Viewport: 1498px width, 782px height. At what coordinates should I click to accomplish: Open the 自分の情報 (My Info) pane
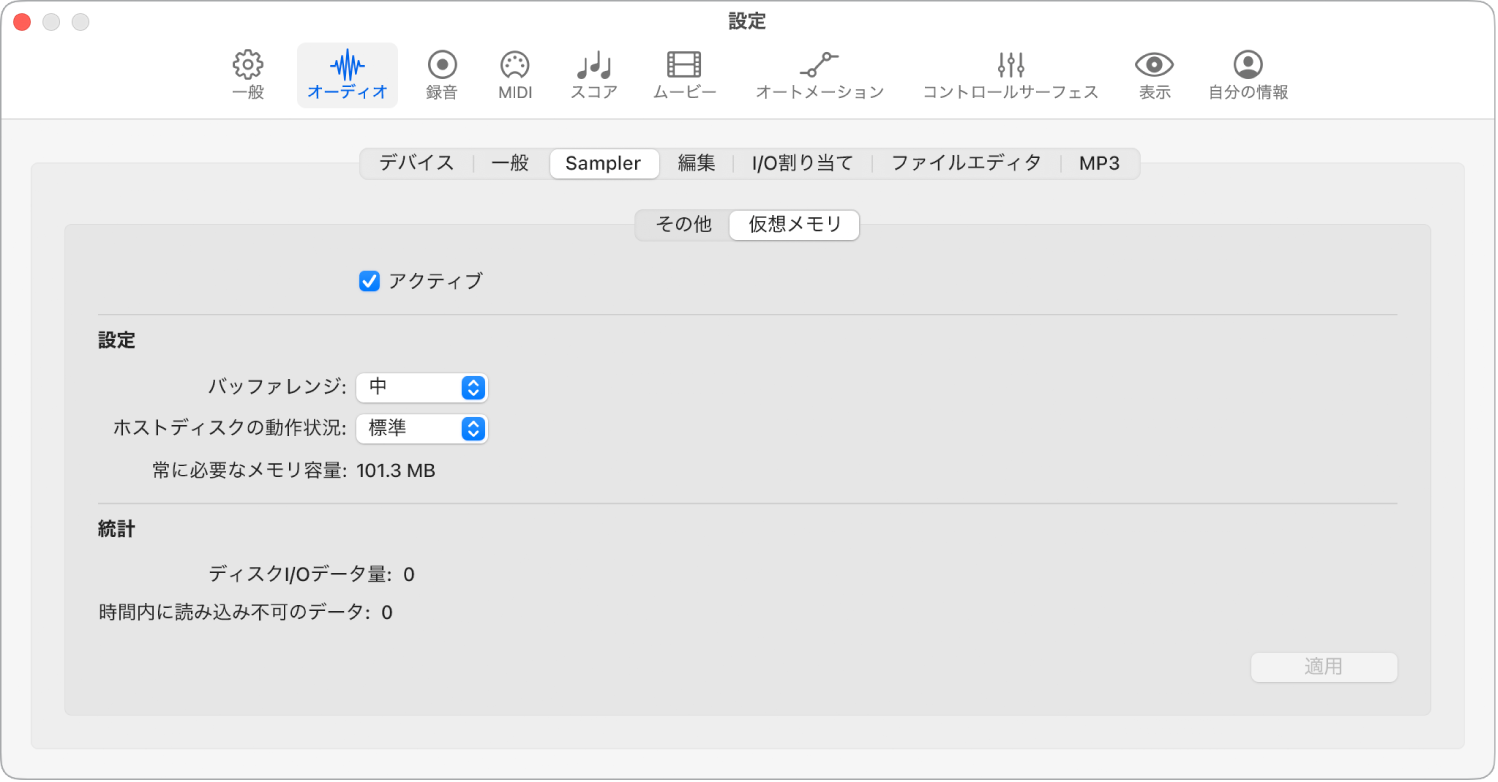click(1246, 75)
